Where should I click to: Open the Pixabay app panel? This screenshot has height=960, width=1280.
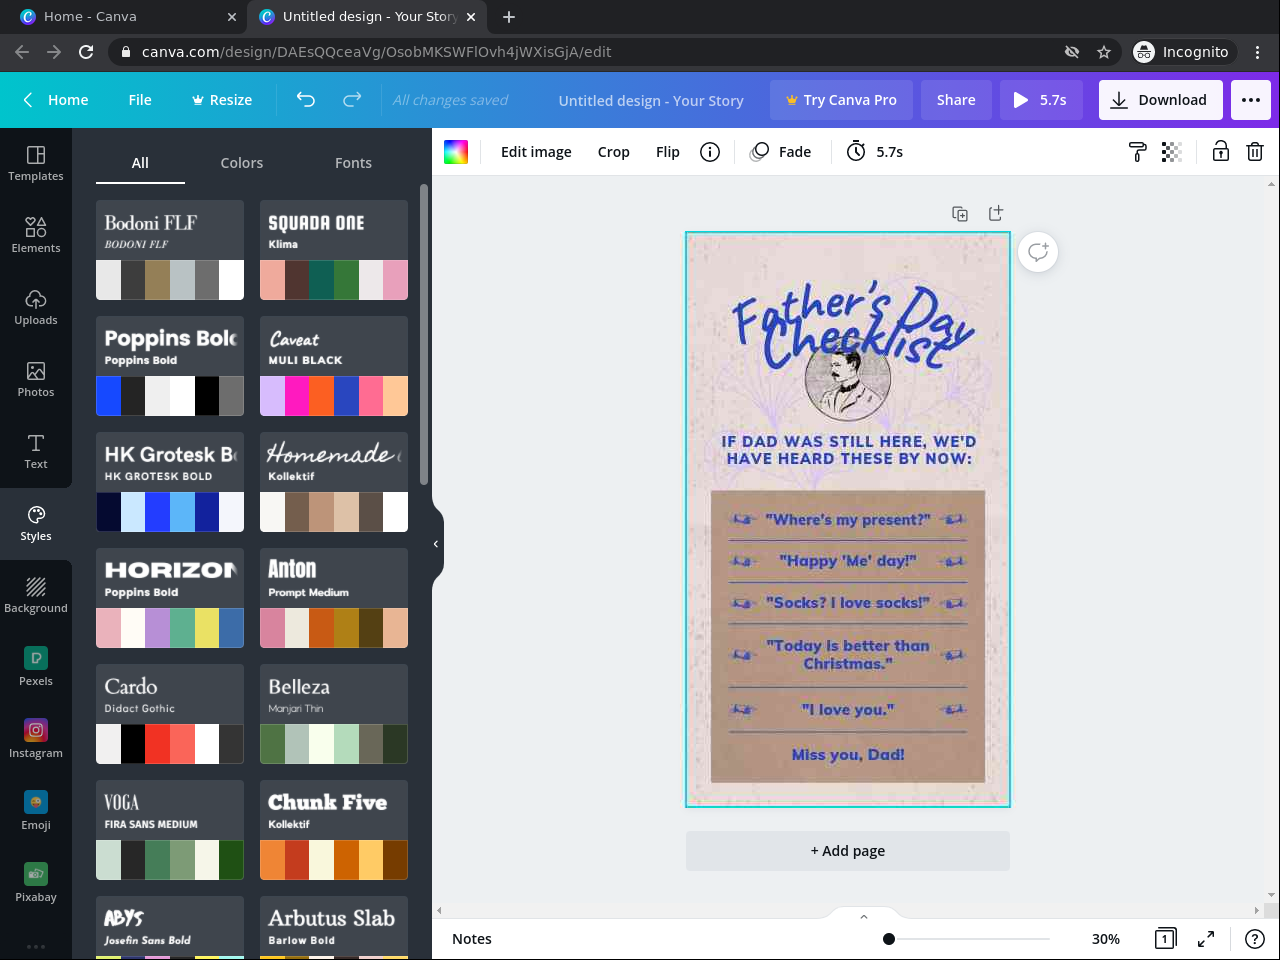36,883
